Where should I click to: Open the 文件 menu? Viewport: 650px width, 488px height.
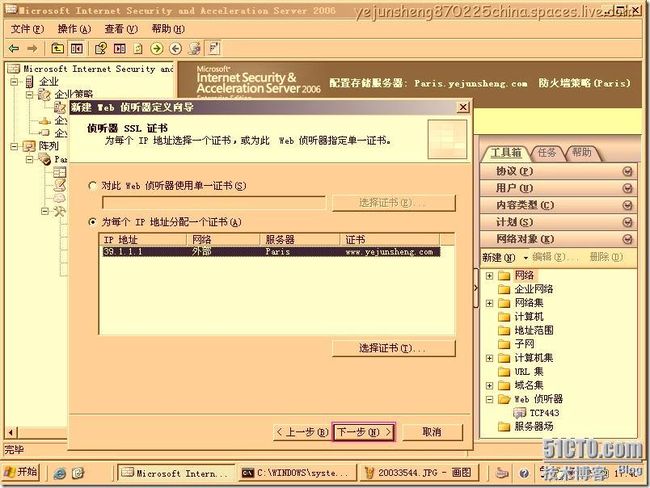[27, 29]
